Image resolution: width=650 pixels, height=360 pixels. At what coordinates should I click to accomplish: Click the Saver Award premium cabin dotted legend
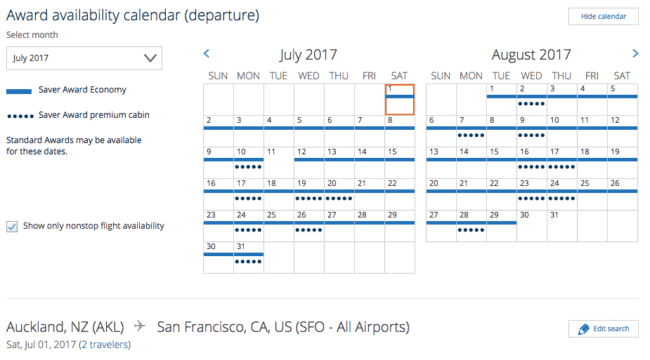20,116
